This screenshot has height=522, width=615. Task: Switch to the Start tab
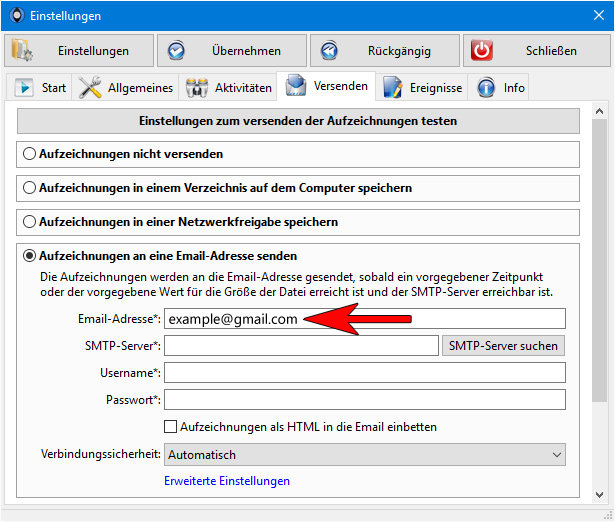click(x=39, y=87)
